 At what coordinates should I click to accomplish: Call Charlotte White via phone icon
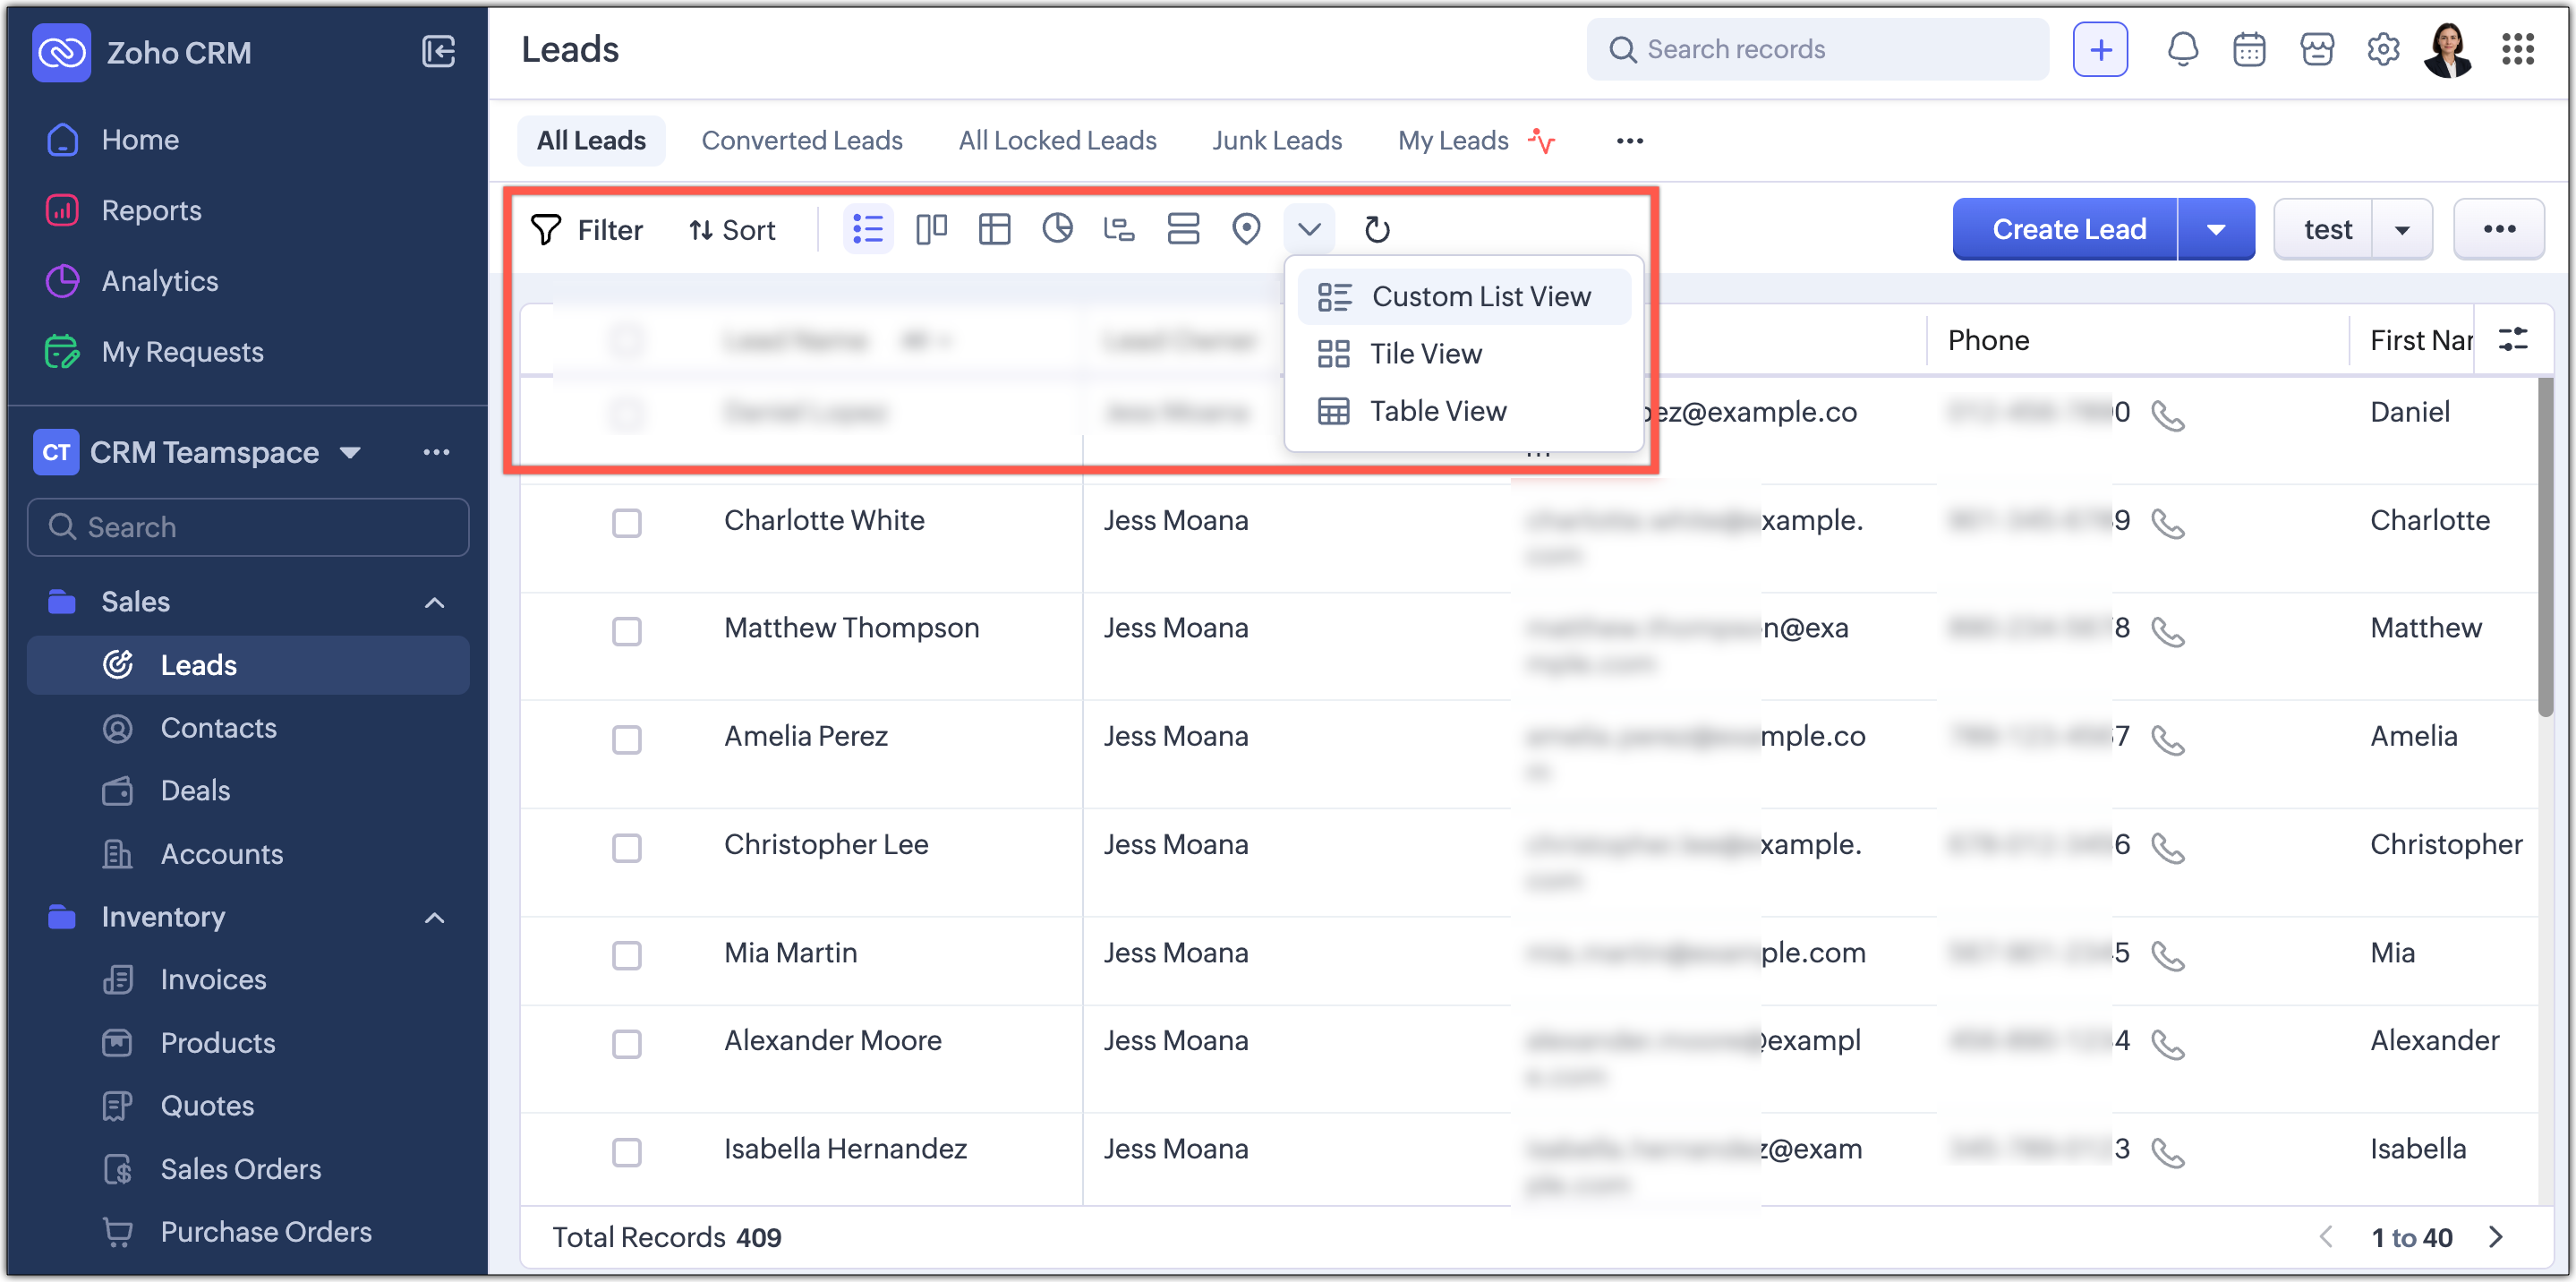tap(2167, 524)
